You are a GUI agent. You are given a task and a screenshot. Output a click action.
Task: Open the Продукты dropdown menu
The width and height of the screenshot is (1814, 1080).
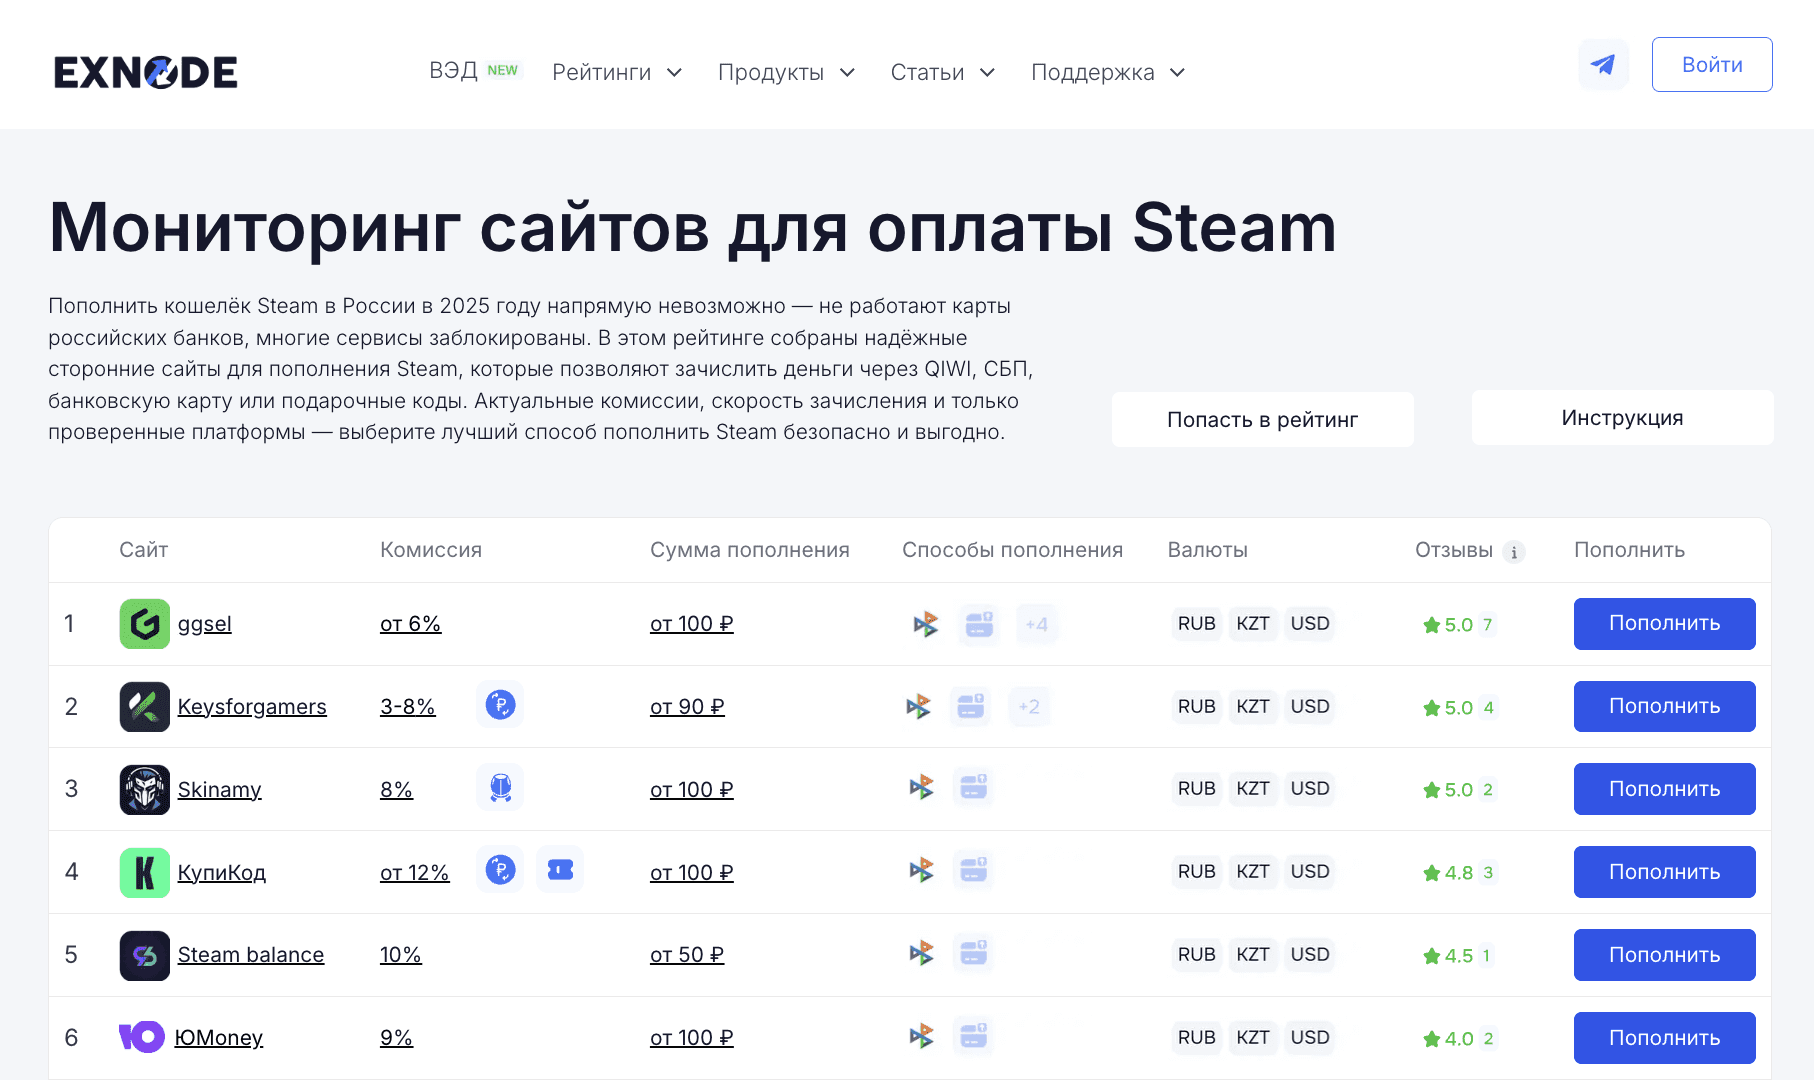[786, 72]
